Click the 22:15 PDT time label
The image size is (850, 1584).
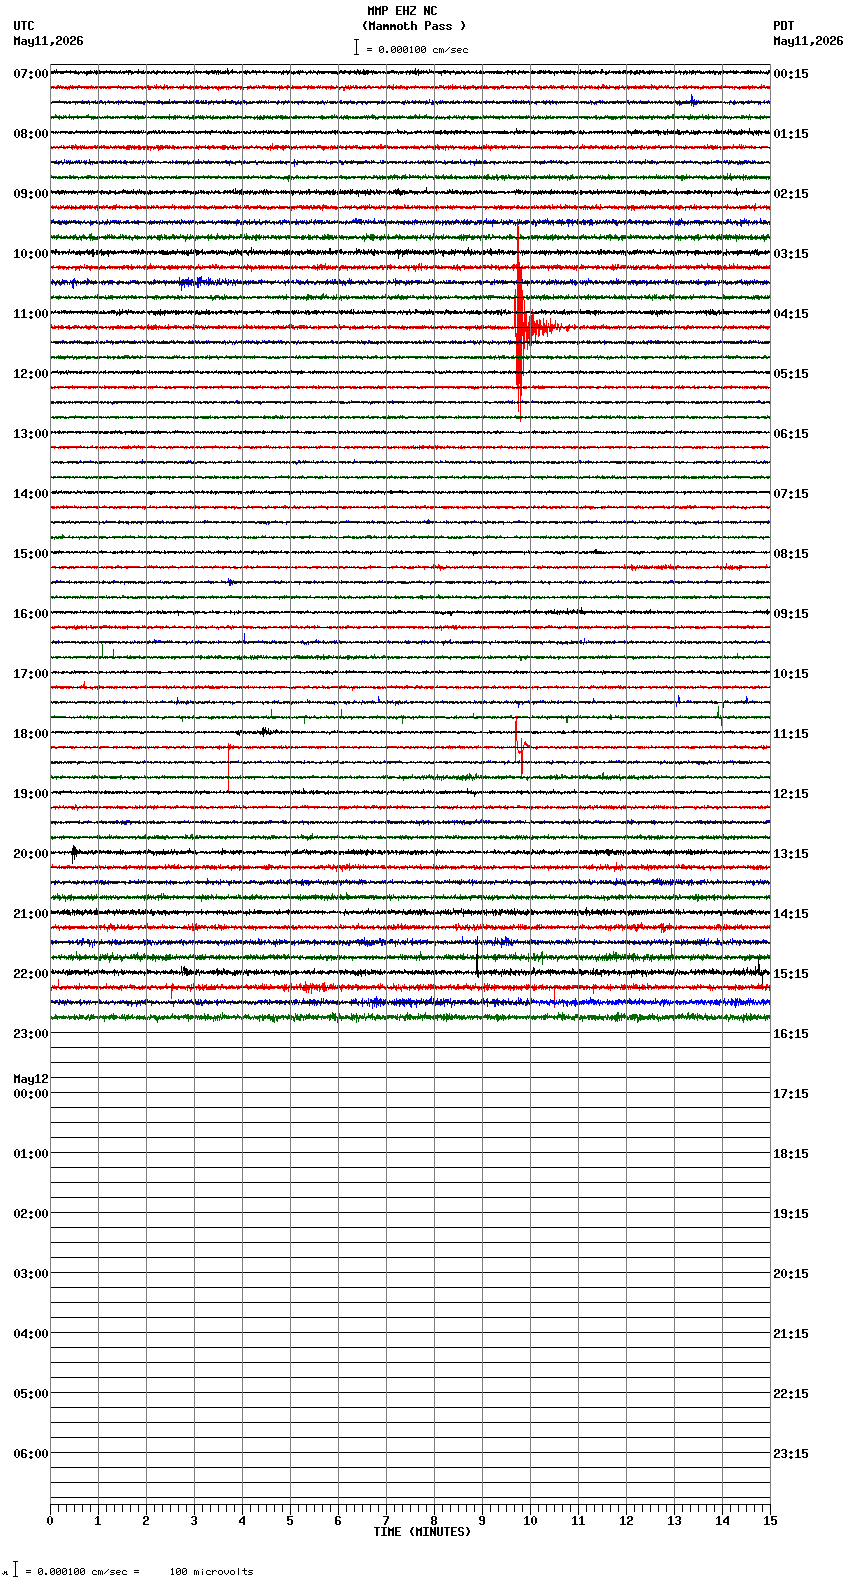[x=791, y=1394]
